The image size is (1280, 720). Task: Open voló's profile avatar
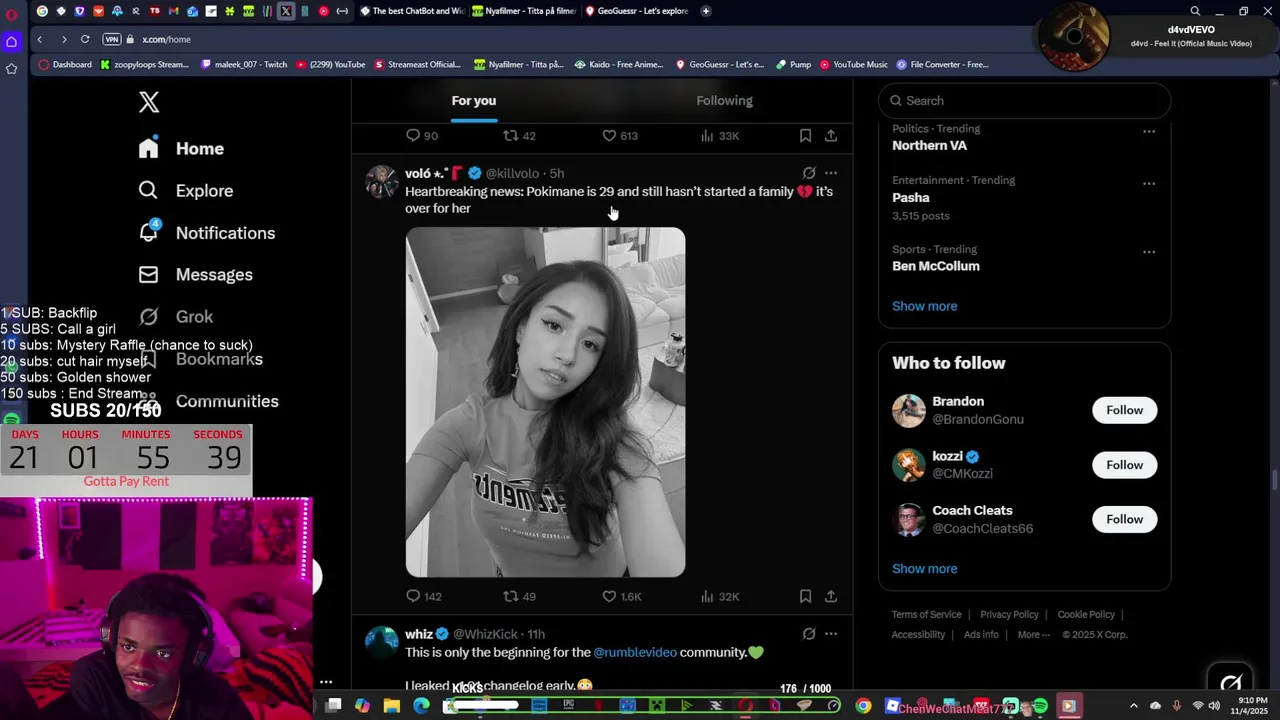(381, 182)
